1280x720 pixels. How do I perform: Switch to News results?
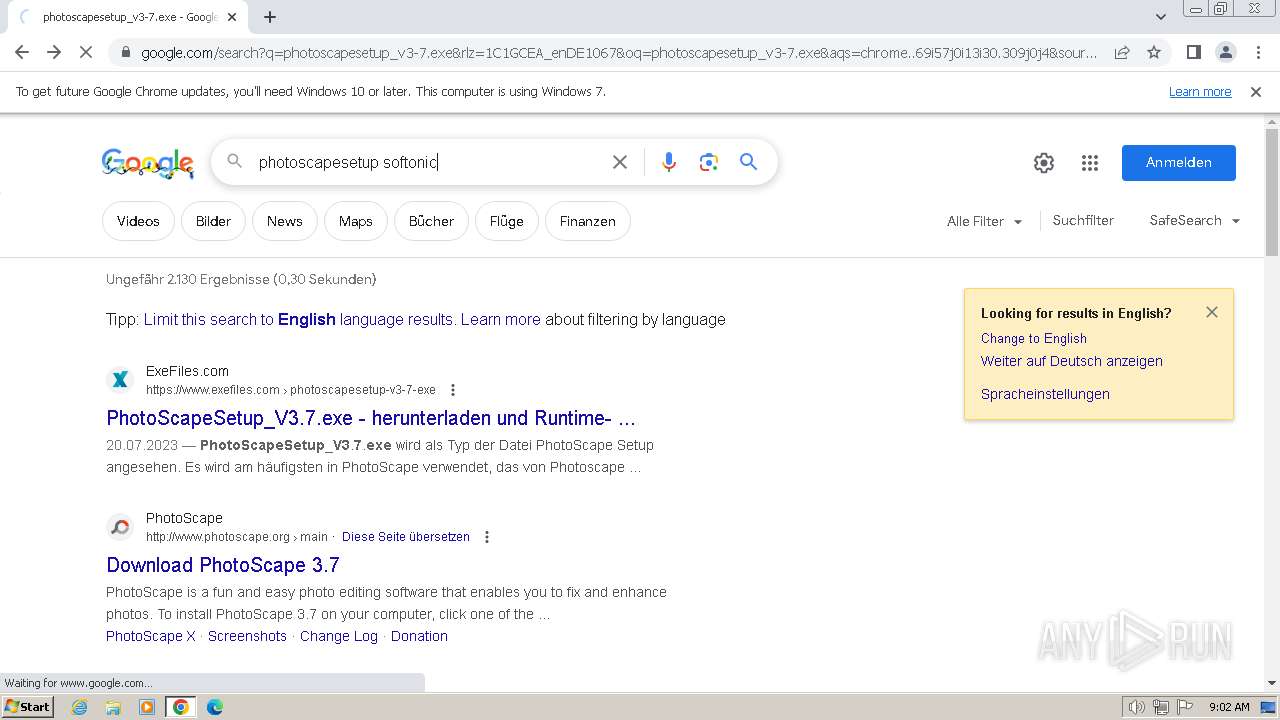coord(285,221)
